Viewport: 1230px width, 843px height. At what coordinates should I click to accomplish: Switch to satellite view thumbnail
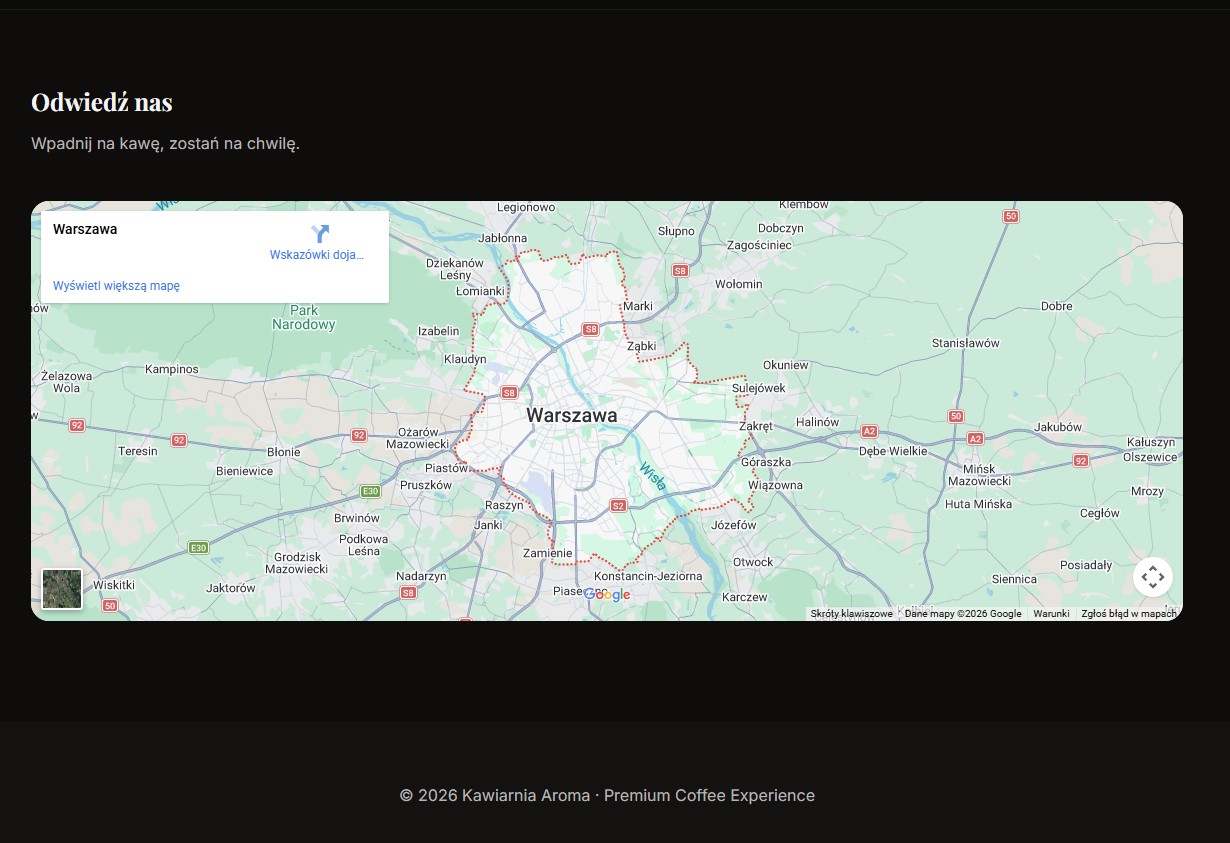coord(62,589)
